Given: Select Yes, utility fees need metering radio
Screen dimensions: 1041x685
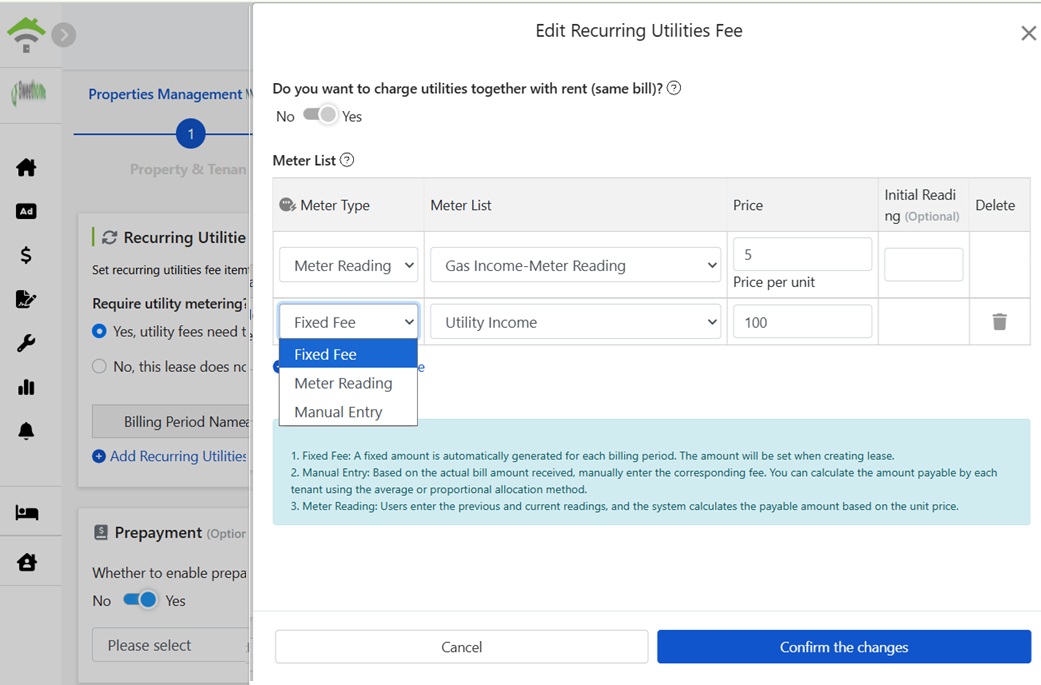Looking at the screenshot, I should coord(99,331).
